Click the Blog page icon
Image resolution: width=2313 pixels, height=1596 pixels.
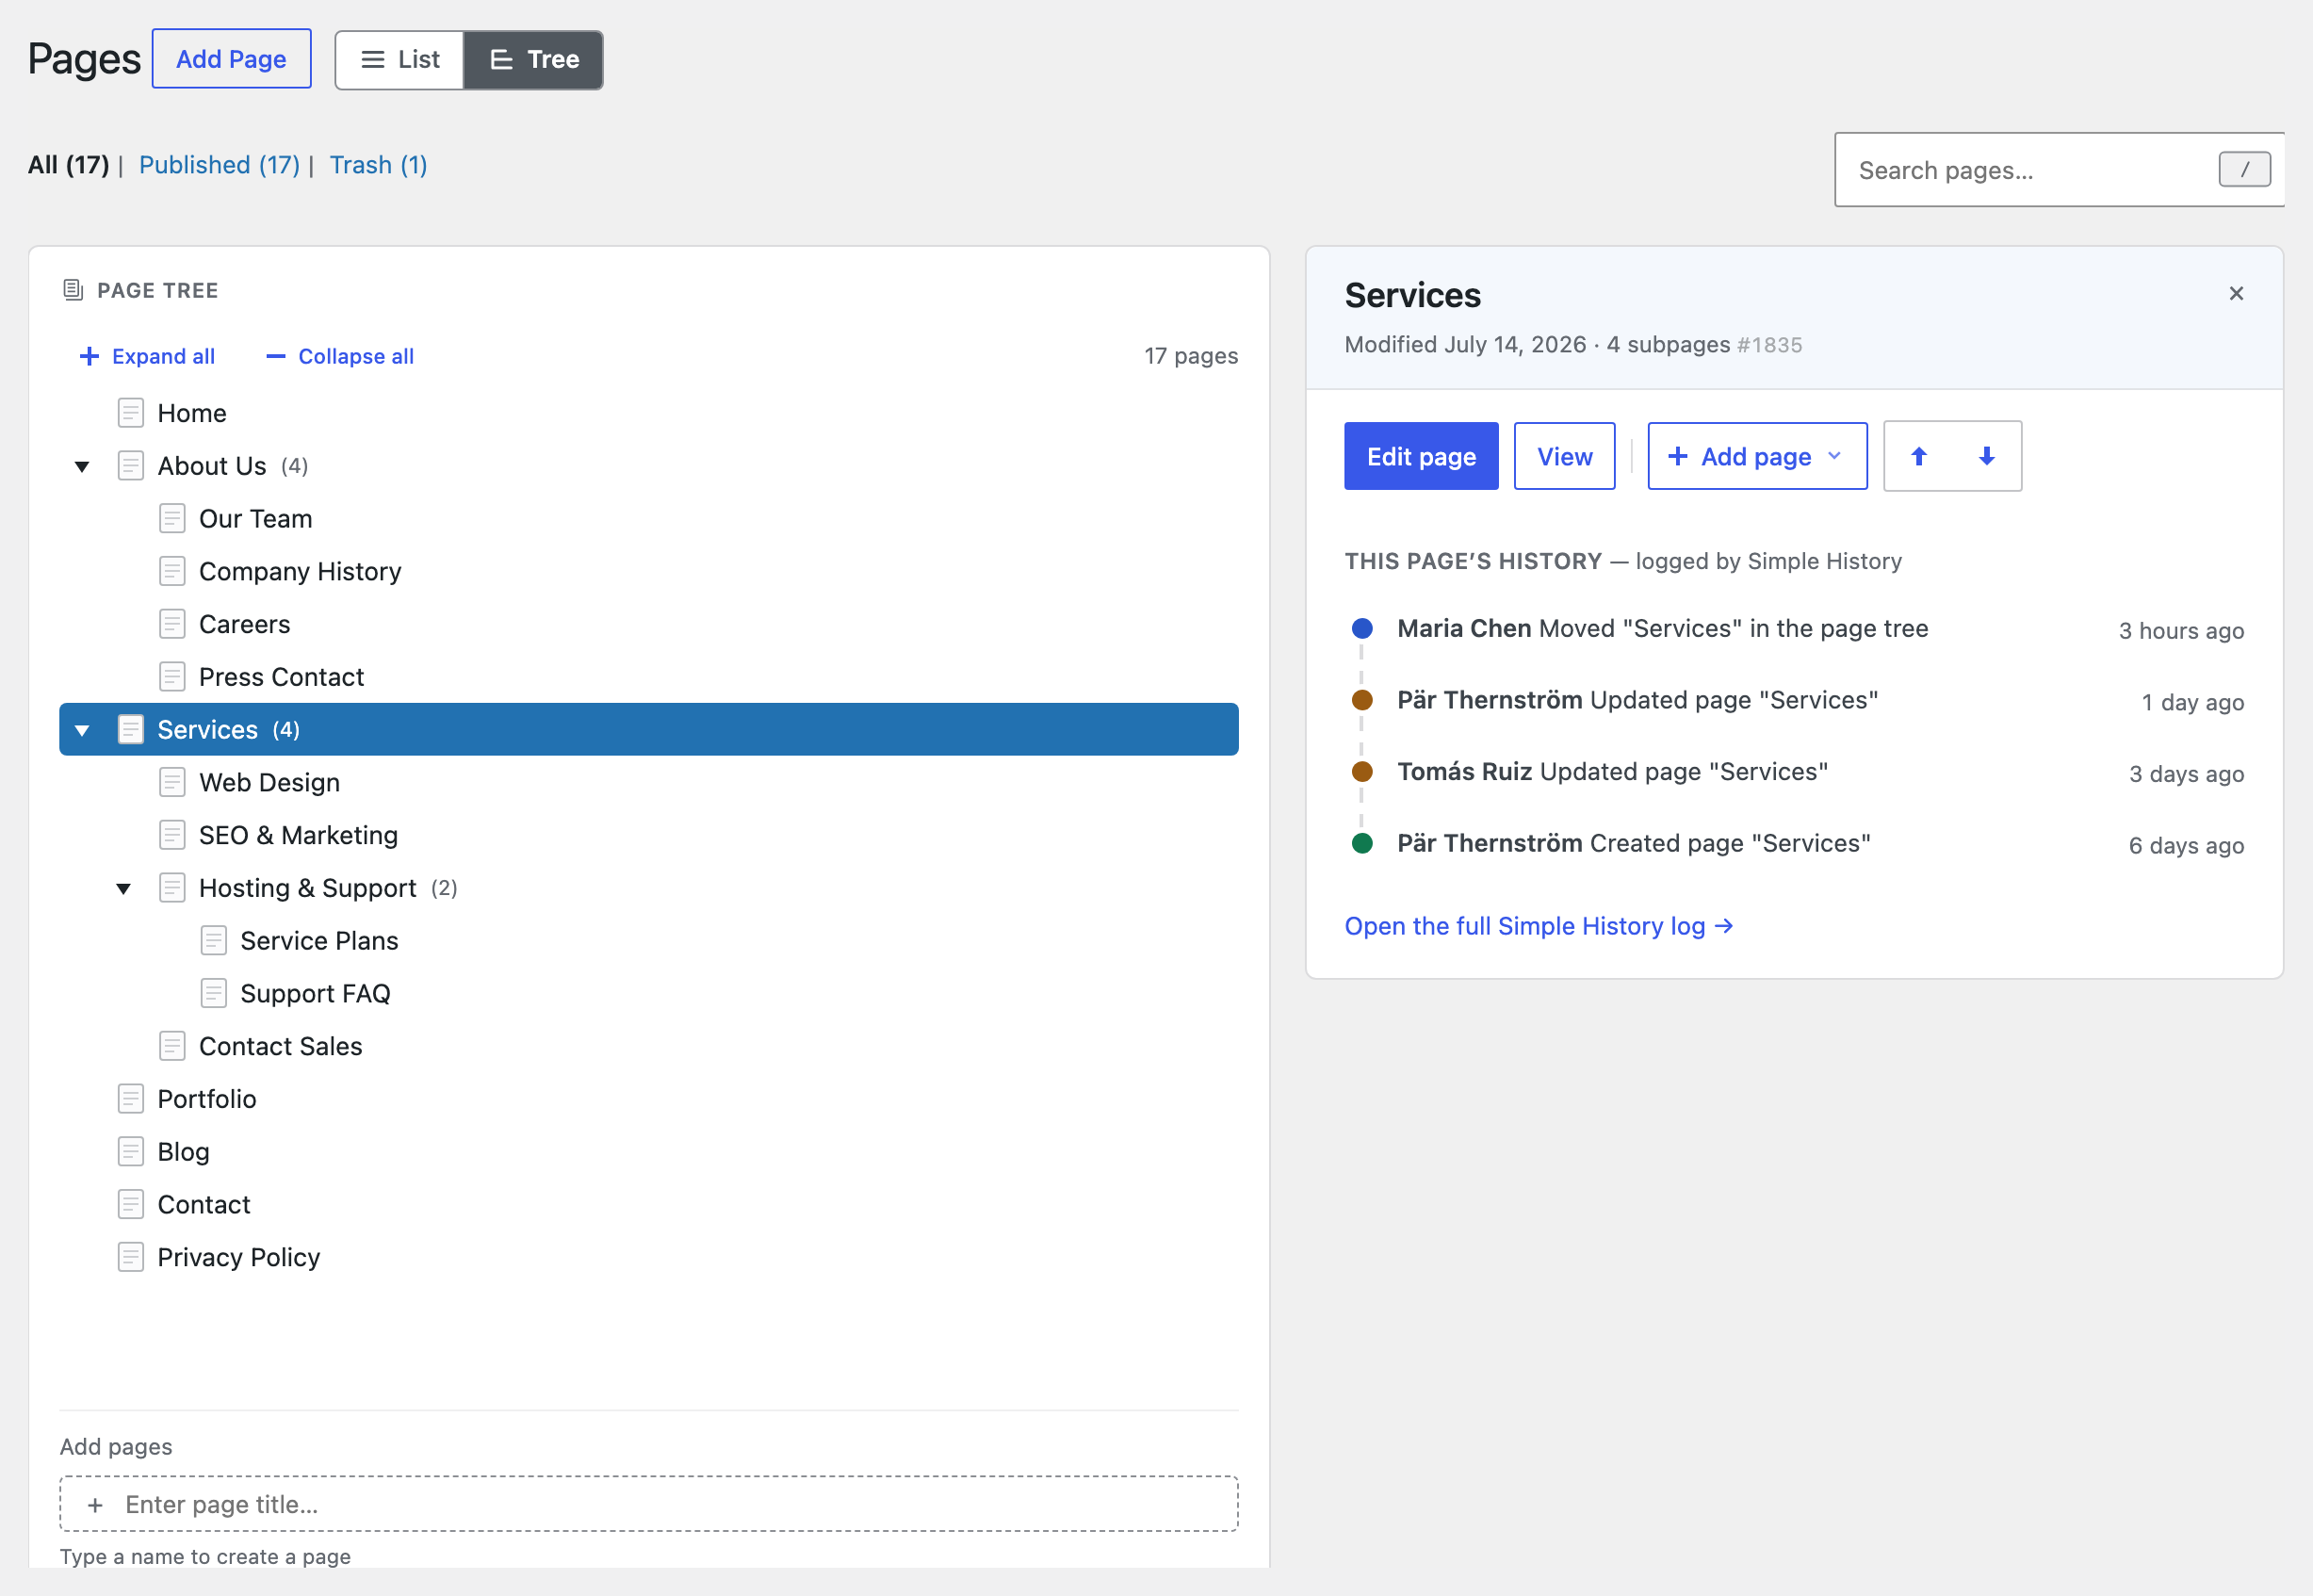[131, 1152]
